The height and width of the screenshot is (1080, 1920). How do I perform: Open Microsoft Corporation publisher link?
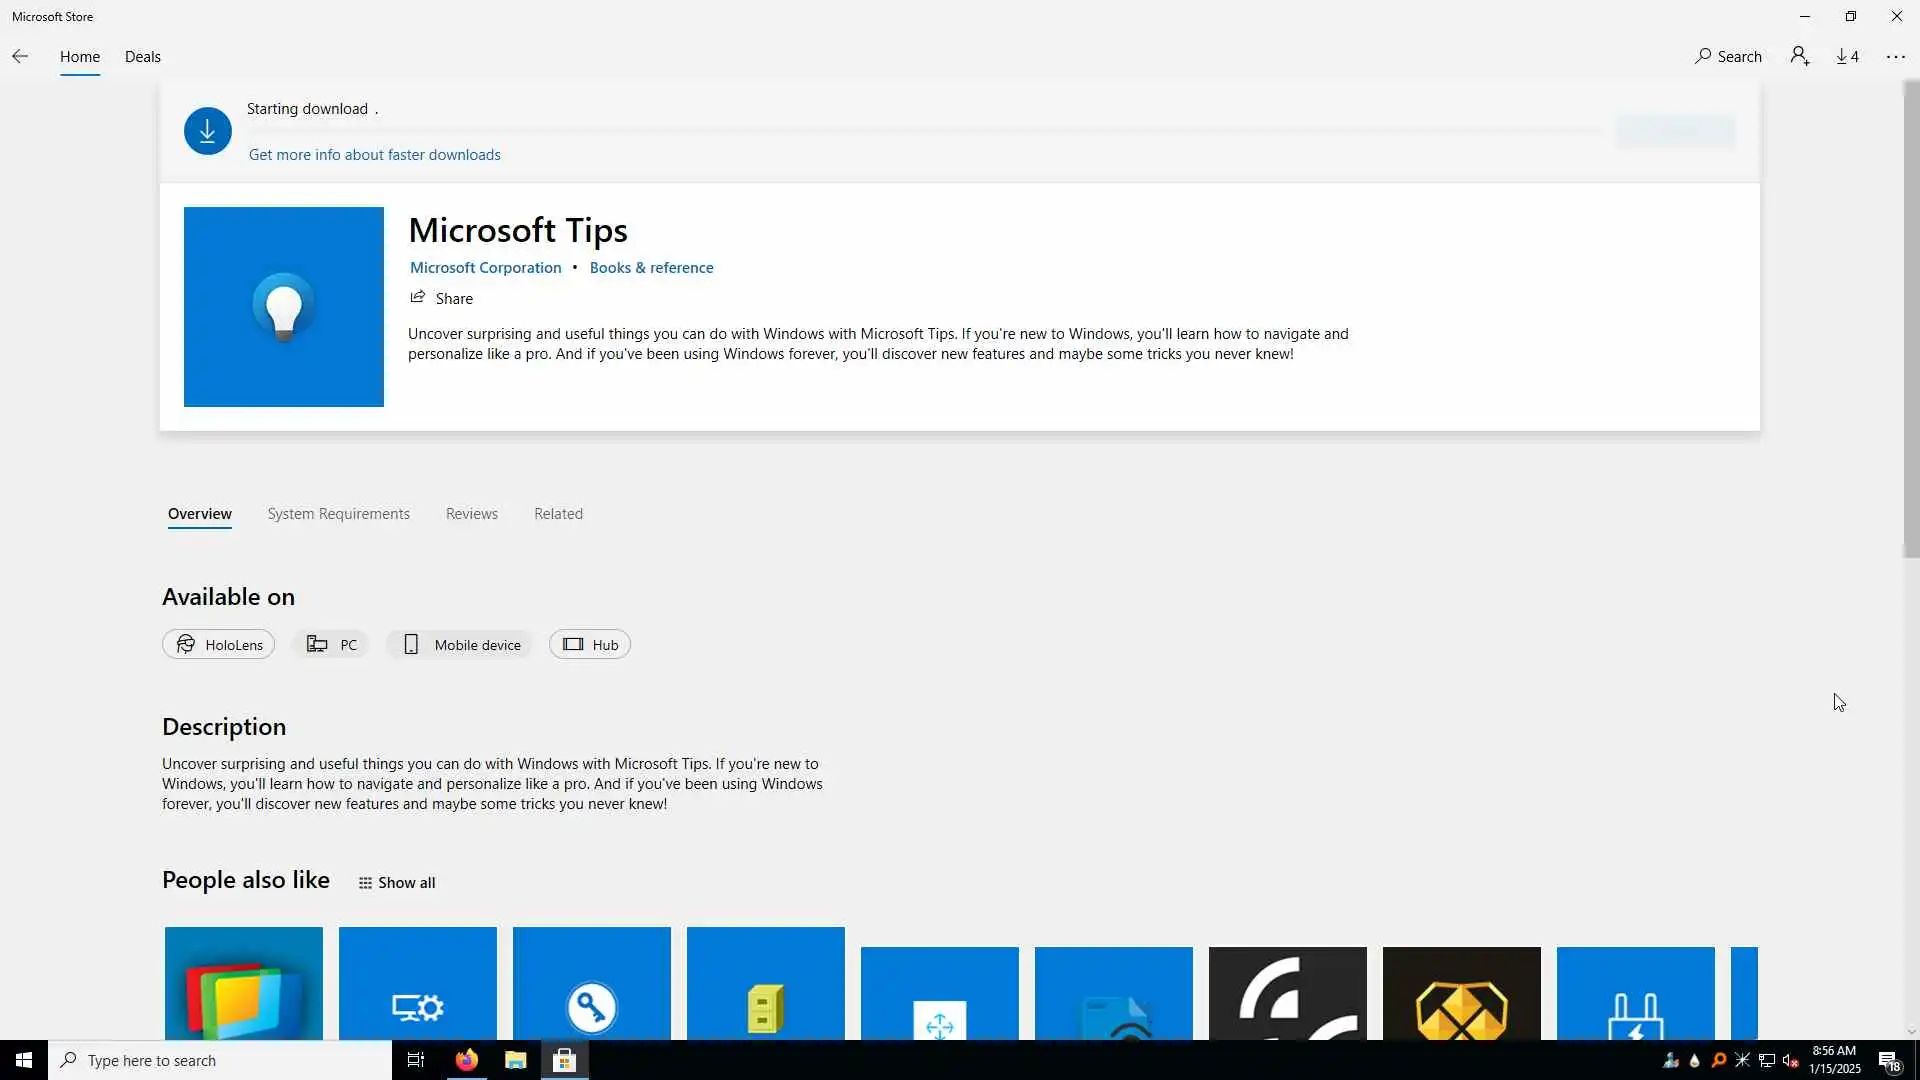[x=485, y=268]
